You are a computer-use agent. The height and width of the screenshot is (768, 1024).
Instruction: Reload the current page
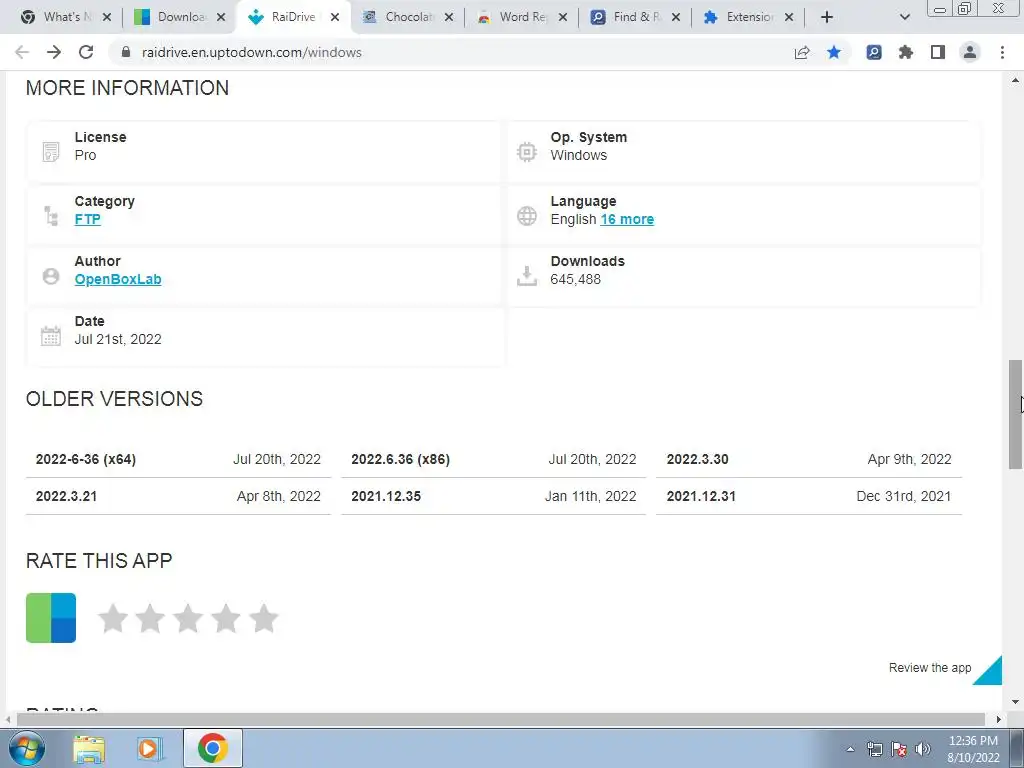86,52
